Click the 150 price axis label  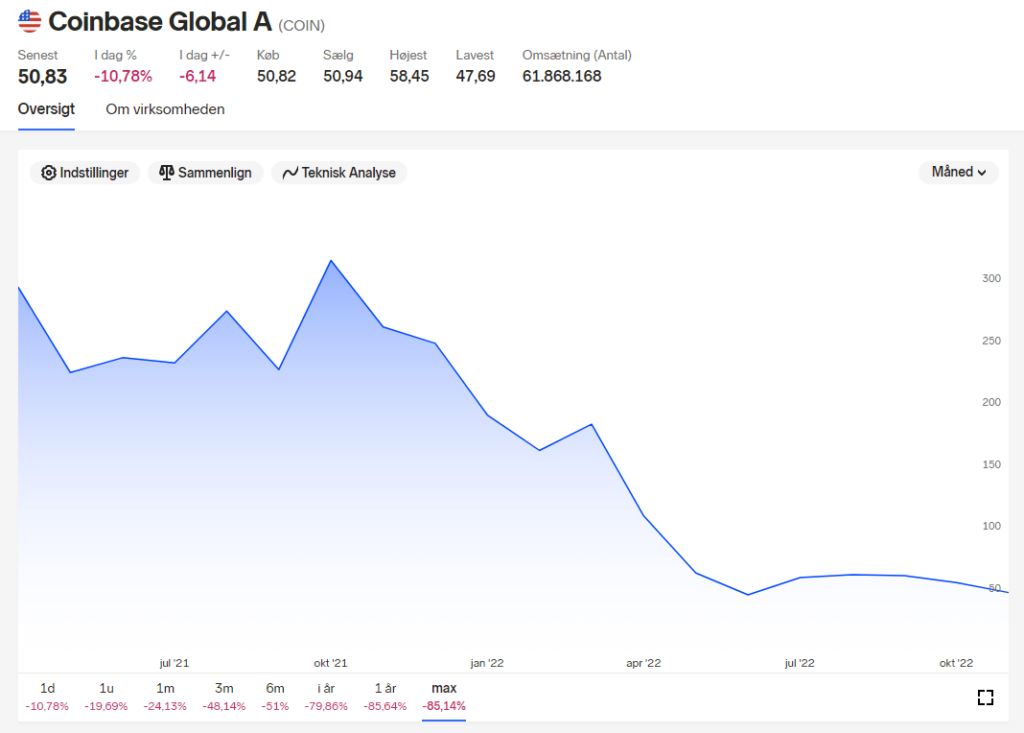(991, 464)
